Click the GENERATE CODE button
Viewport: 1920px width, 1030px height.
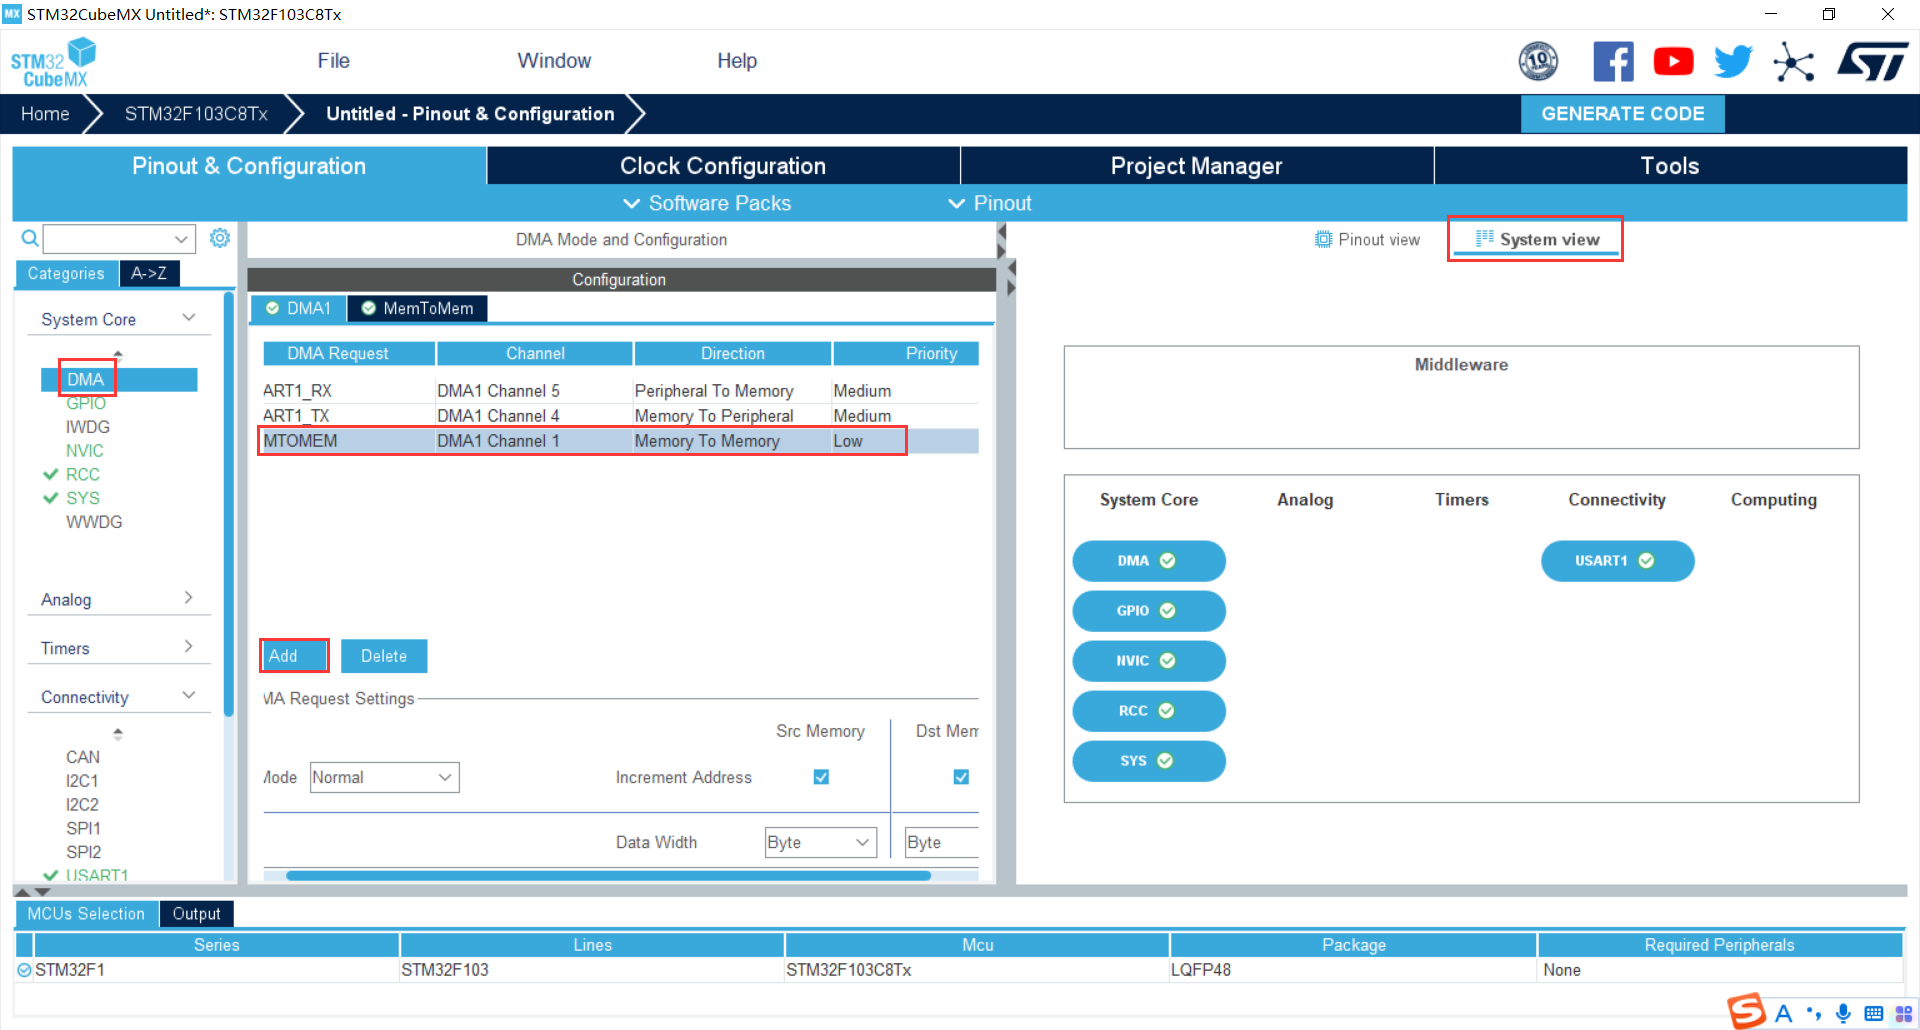1622,114
